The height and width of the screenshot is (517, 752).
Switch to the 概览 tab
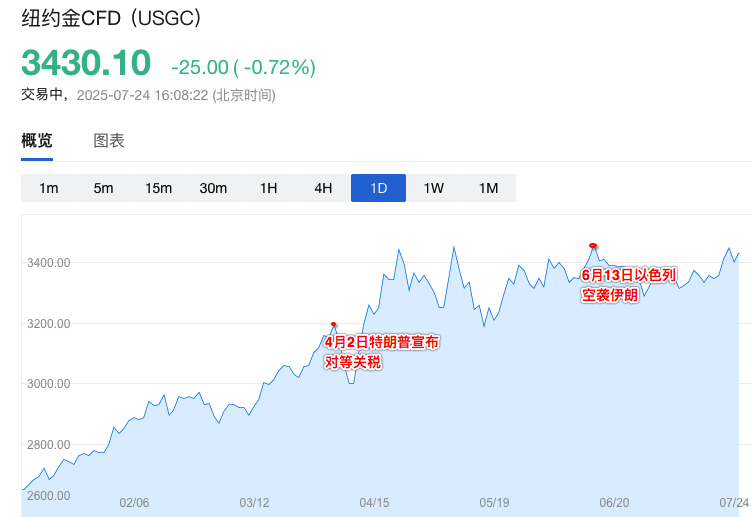coord(37,141)
